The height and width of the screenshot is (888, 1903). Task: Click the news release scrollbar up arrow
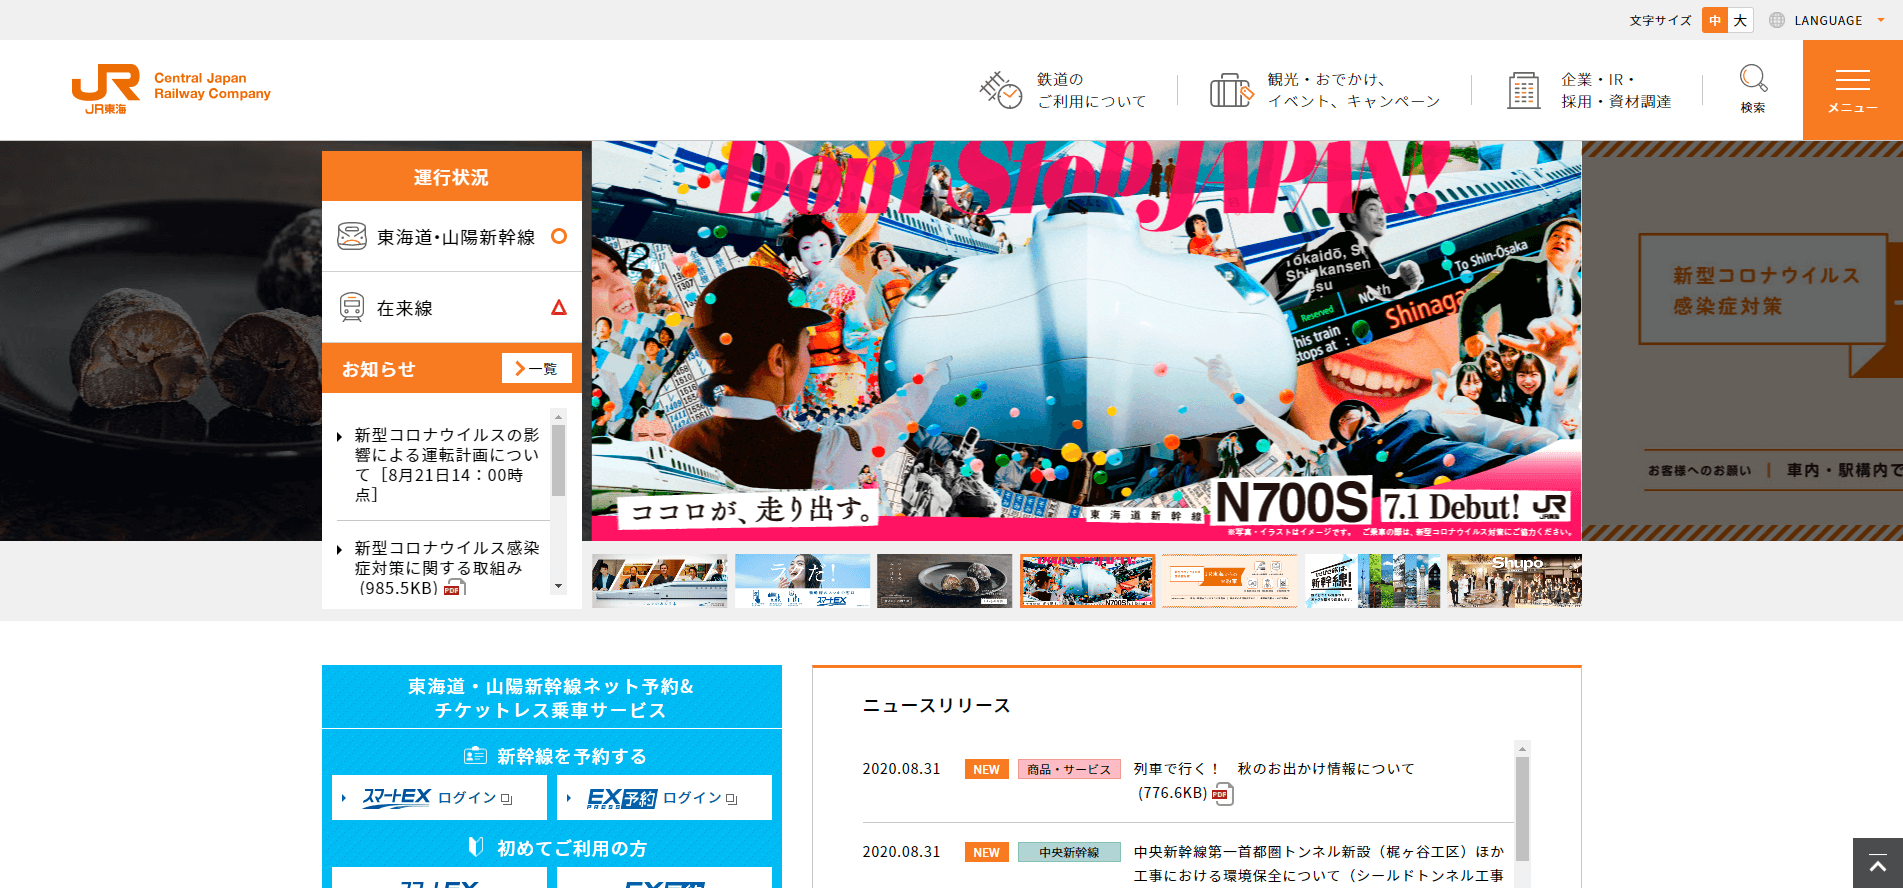click(1522, 748)
